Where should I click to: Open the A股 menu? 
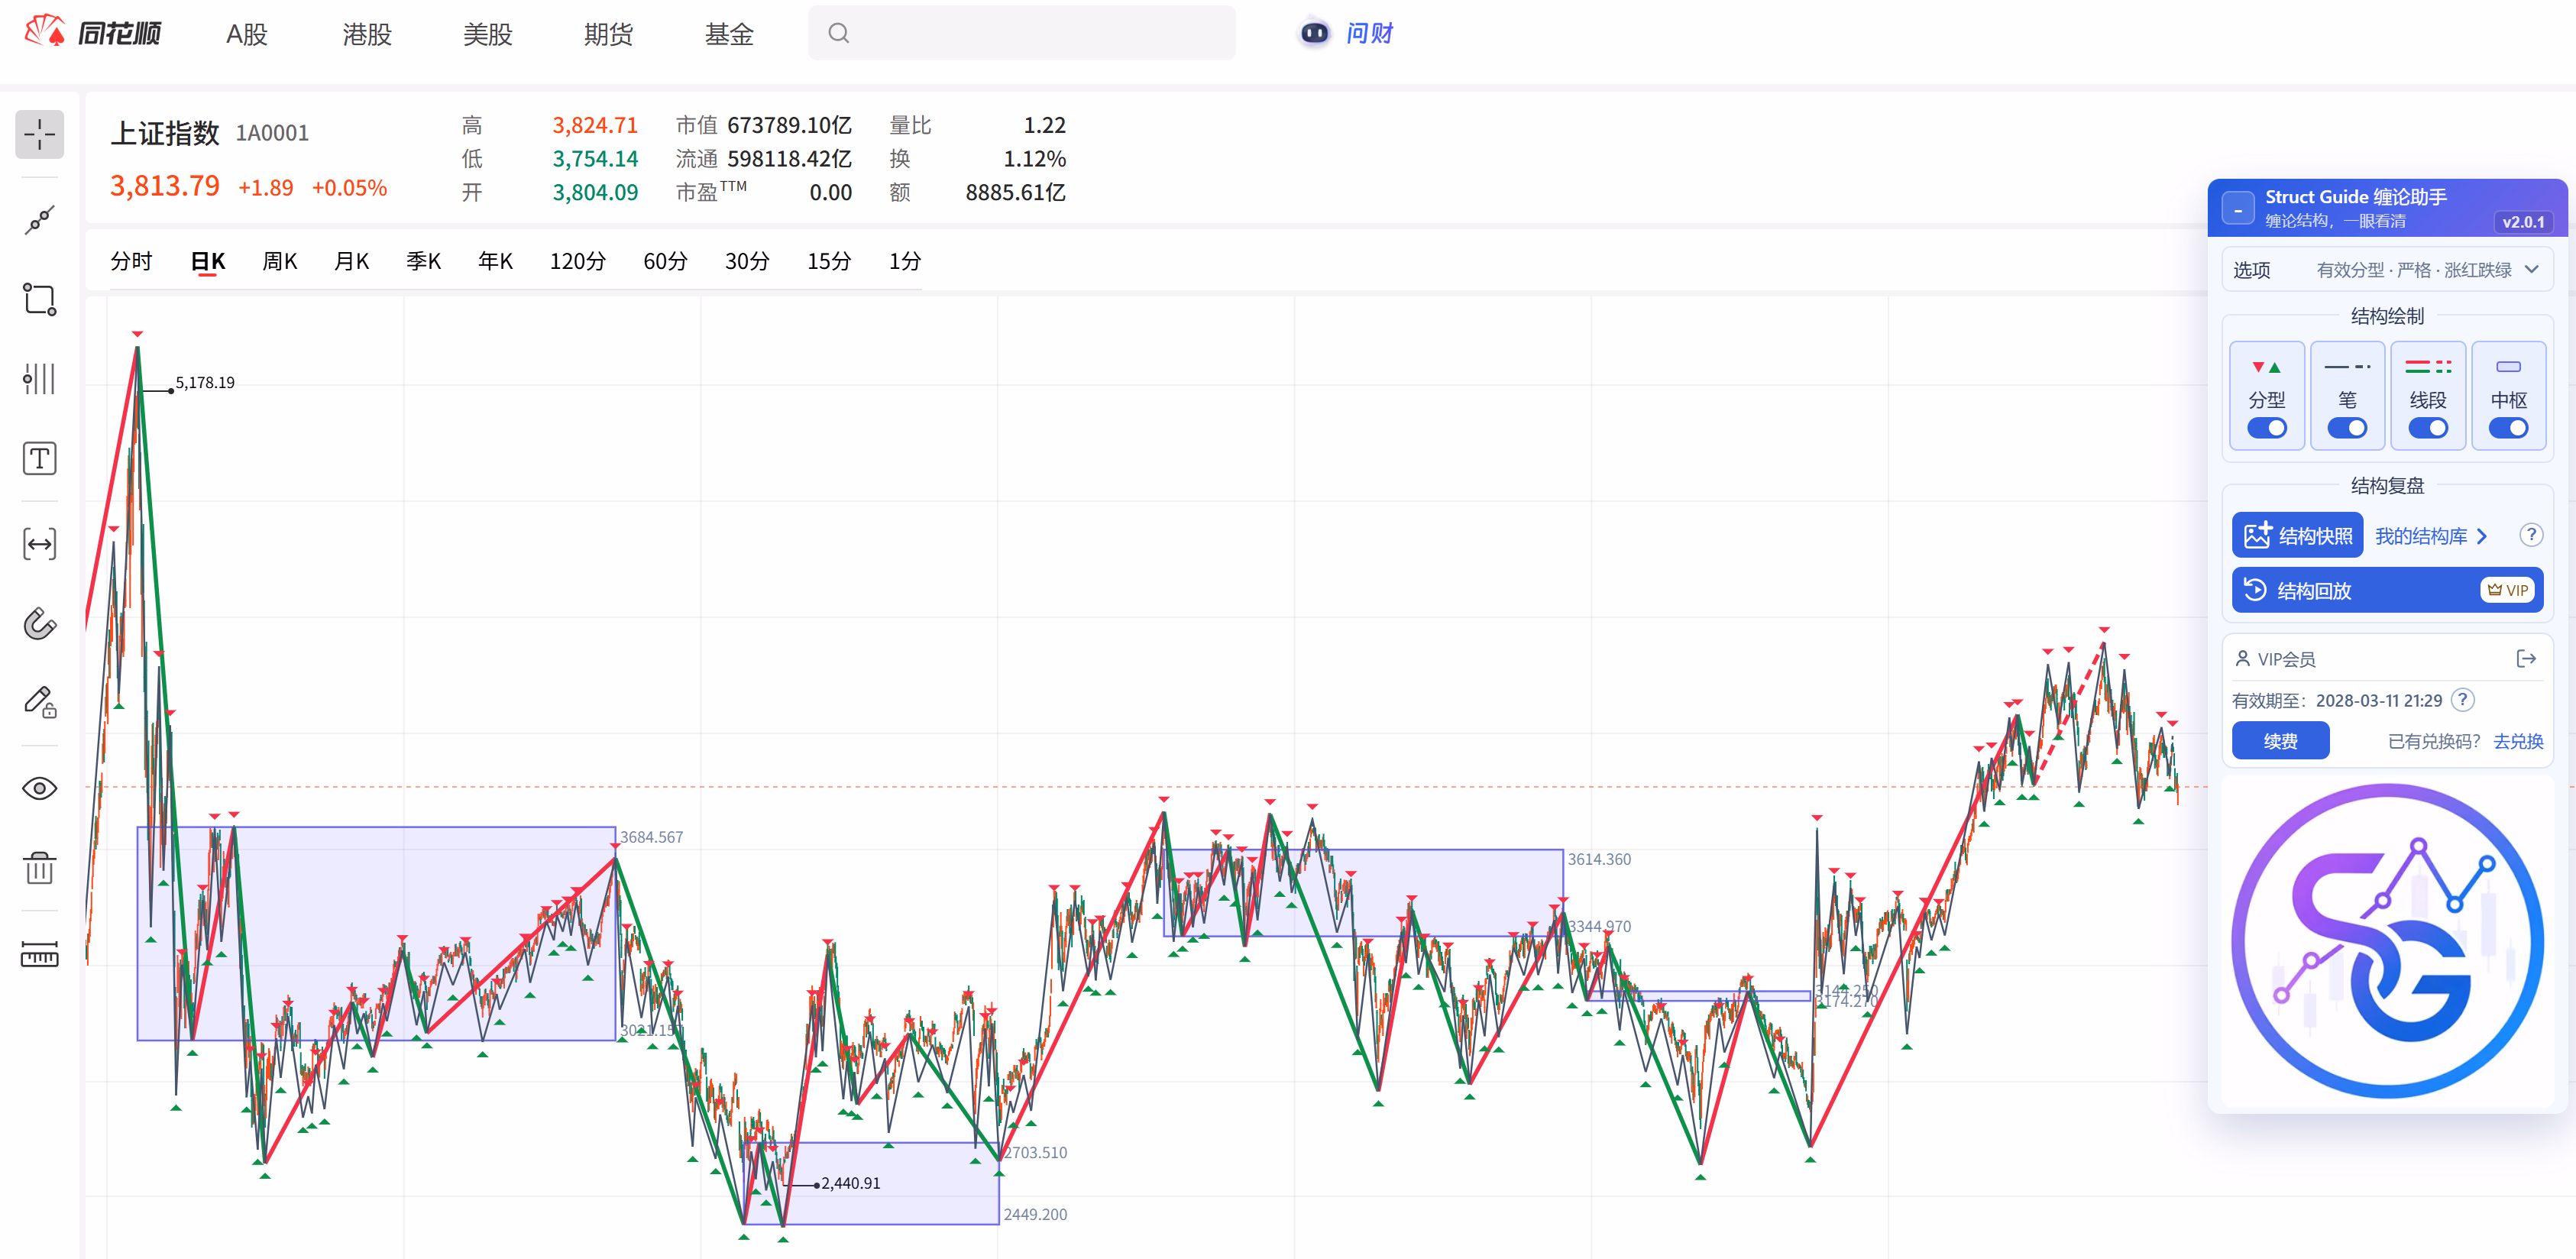[247, 34]
